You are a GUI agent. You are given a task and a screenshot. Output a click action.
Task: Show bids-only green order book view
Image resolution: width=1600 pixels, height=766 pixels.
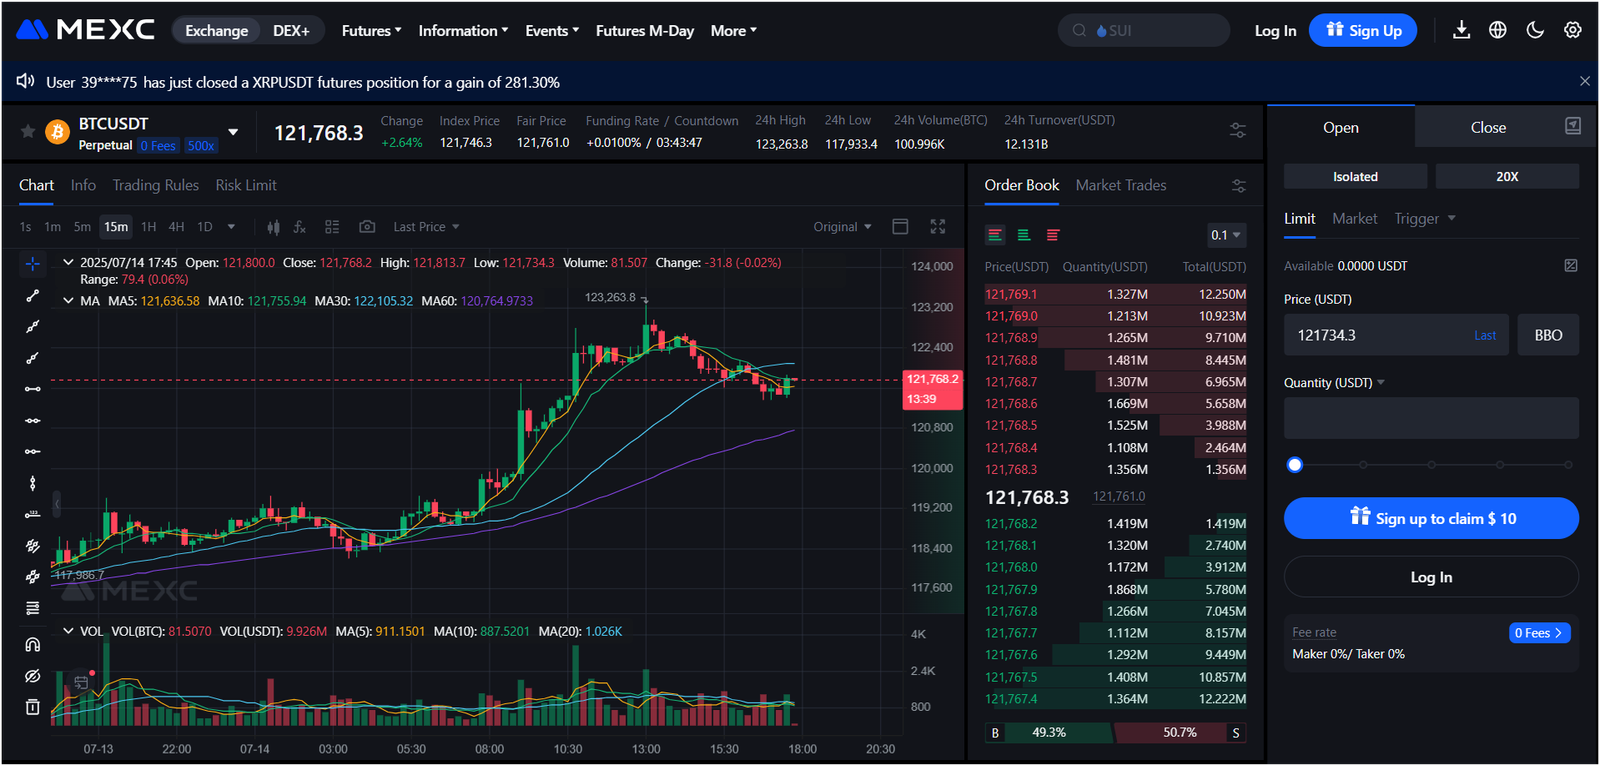(x=1024, y=235)
